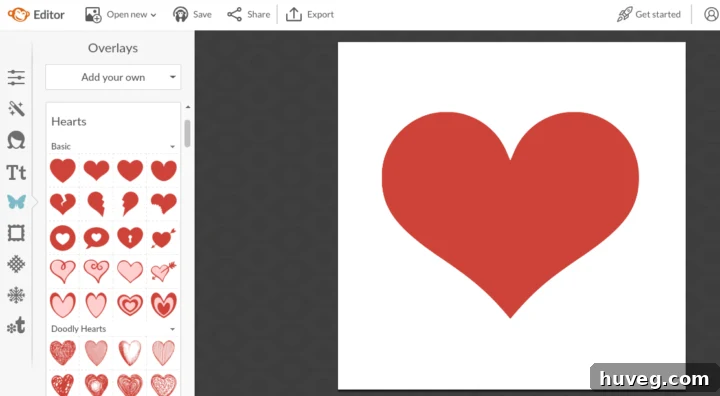720x396 pixels.
Task: Open the Frames tab icon
Action: (16, 233)
